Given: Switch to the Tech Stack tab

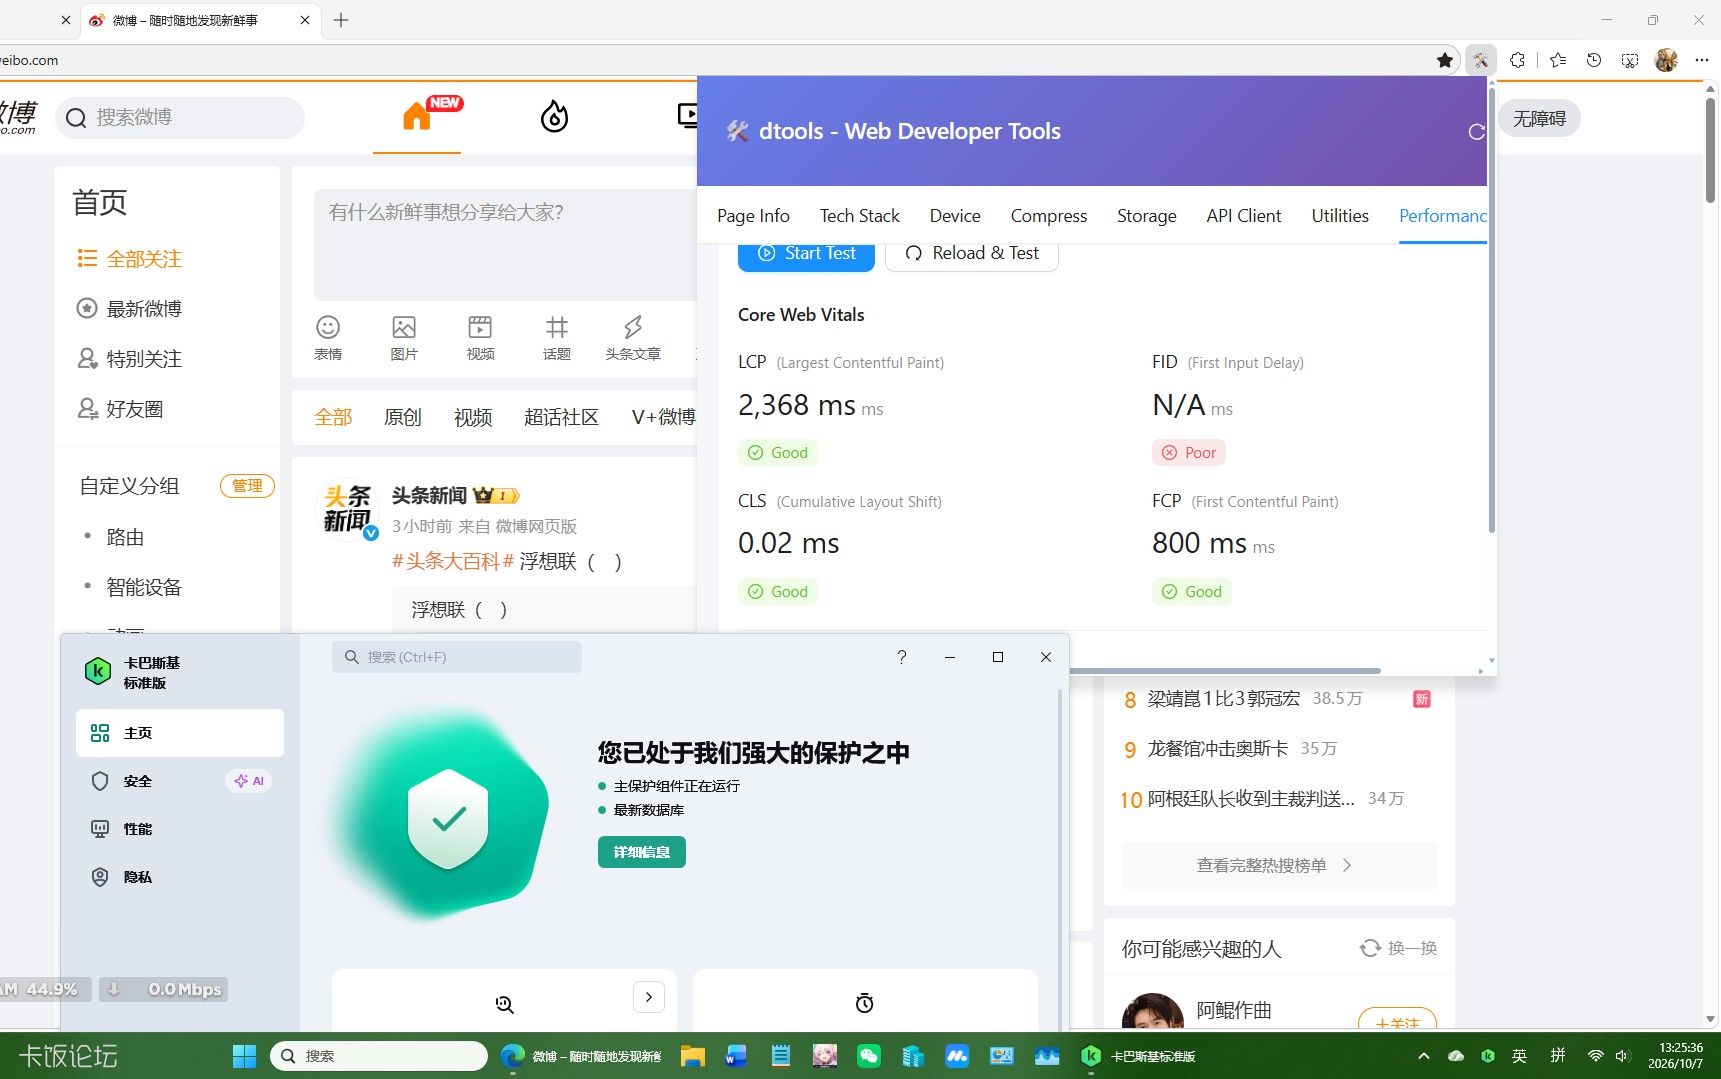Looking at the screenshot, I should tap(859, 216).
